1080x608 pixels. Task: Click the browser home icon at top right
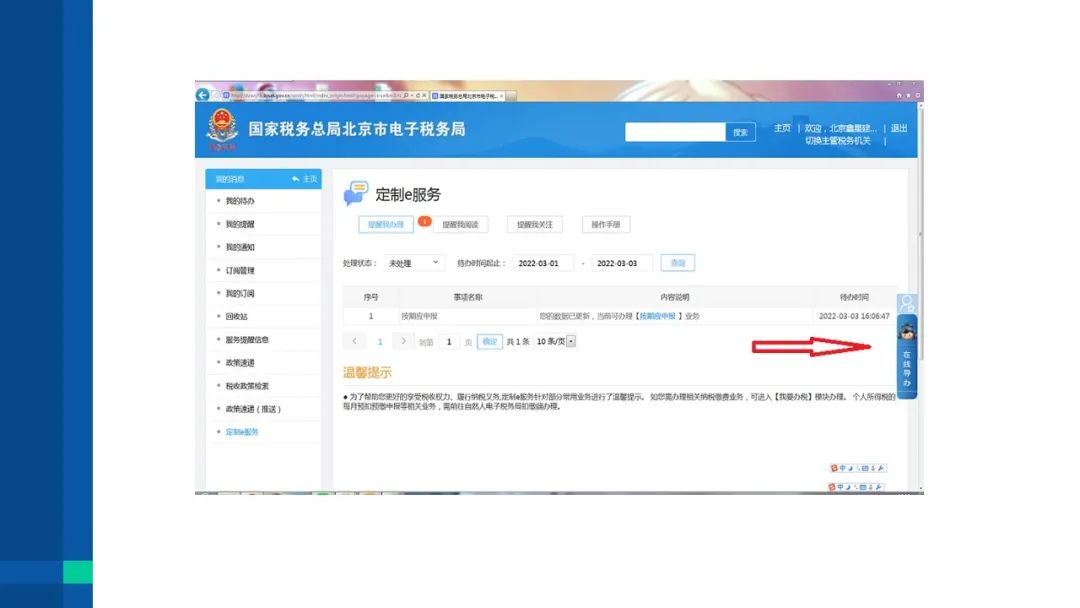tap(899, 96)
